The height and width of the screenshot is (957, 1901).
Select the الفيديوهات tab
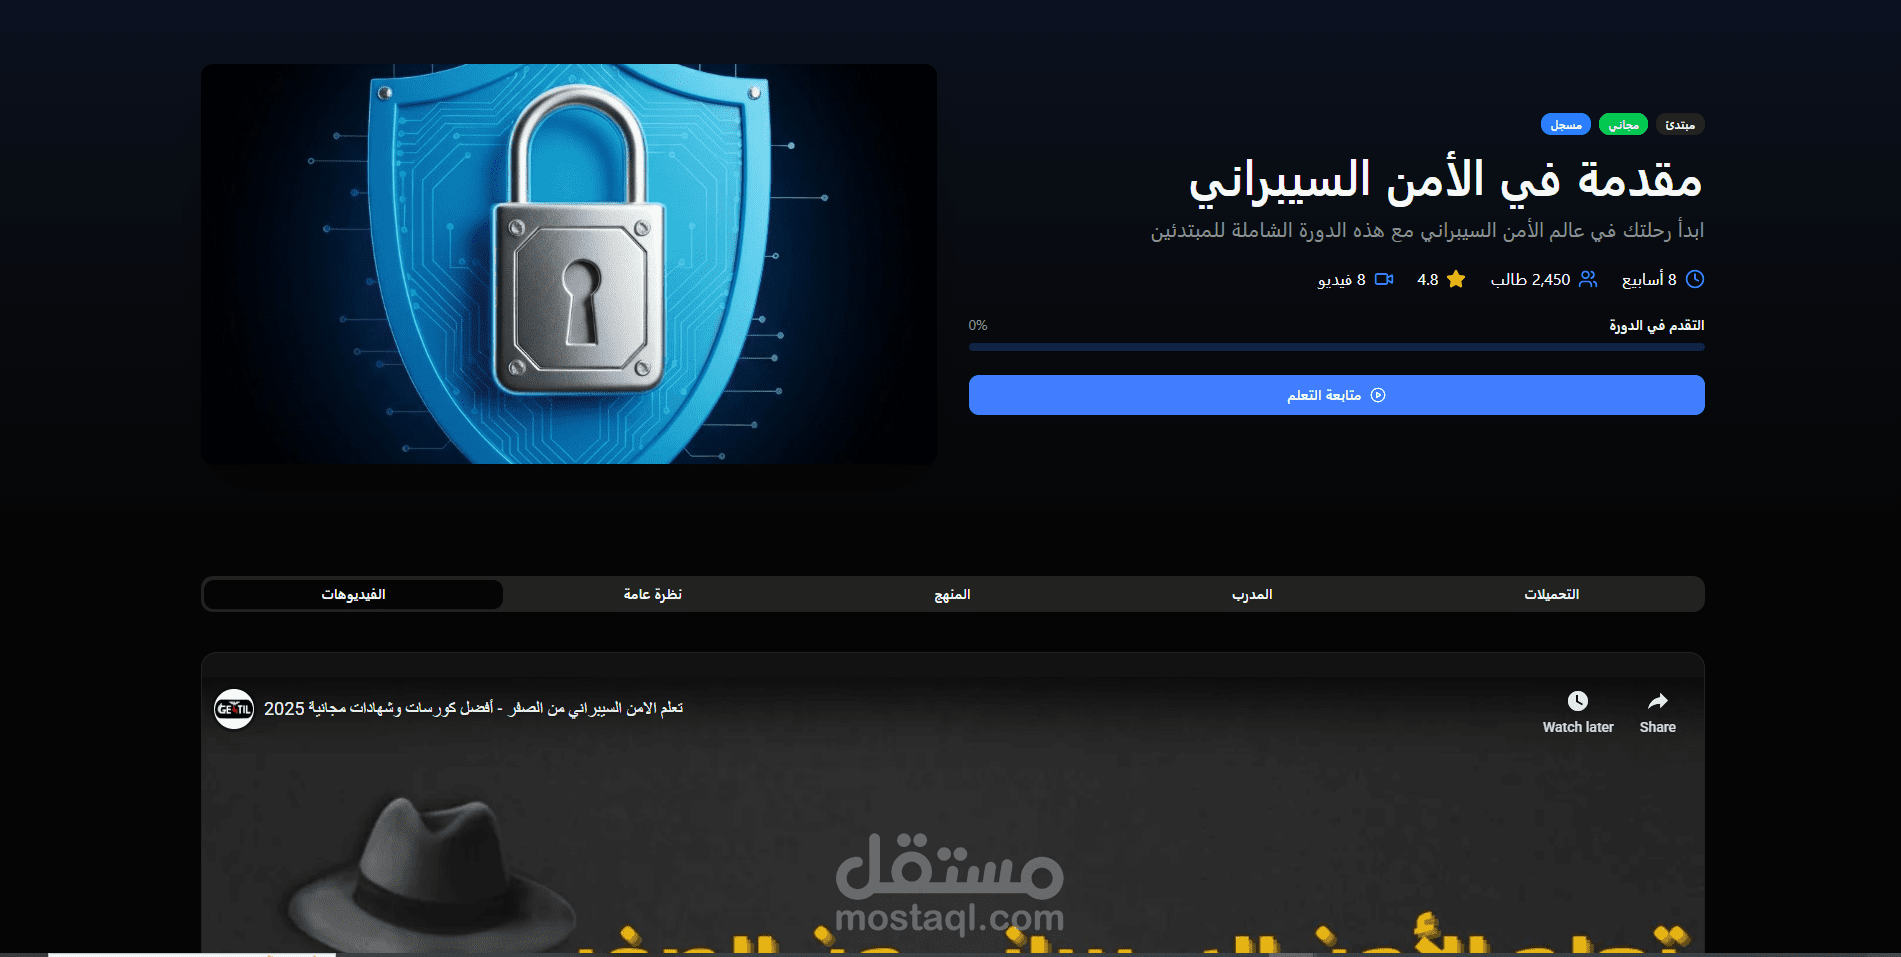353,594
